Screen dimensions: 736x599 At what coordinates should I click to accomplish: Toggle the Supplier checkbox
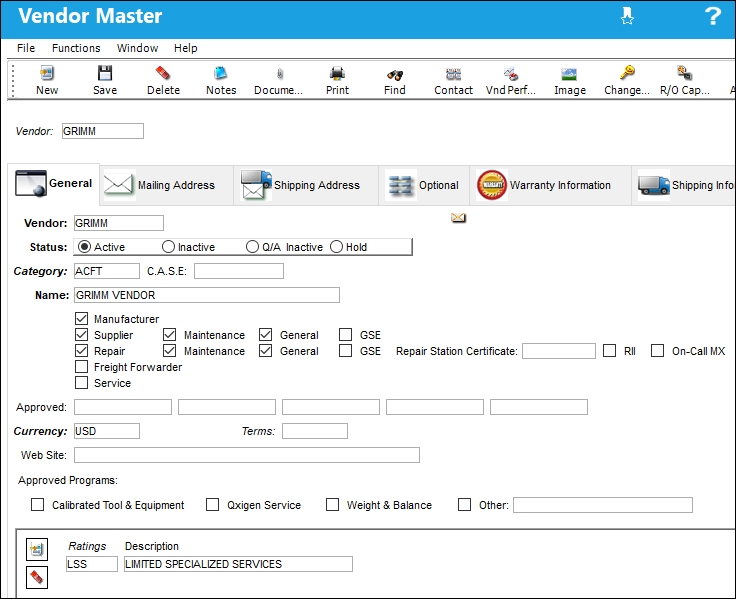pyautogui.click(x=82, y=335)
